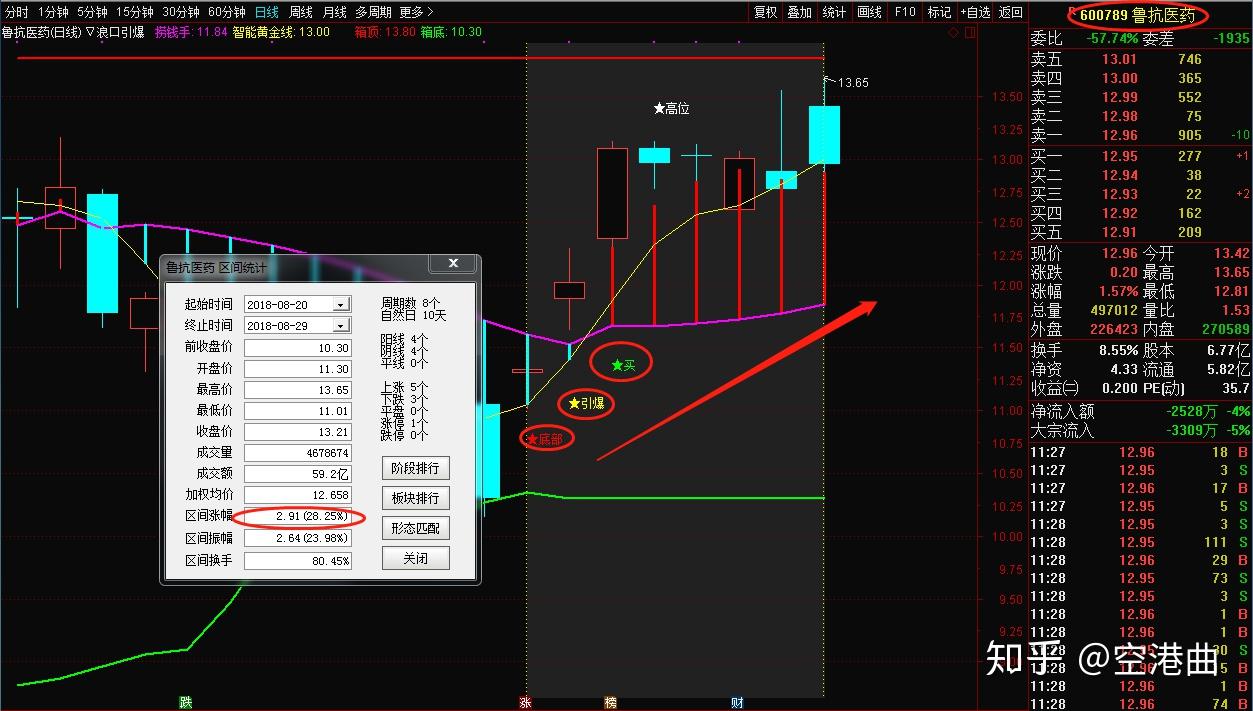The width and height of the screenshot is (1253, 711).
Task: Open the 终止时间 date dropdown
Action: 342,326
